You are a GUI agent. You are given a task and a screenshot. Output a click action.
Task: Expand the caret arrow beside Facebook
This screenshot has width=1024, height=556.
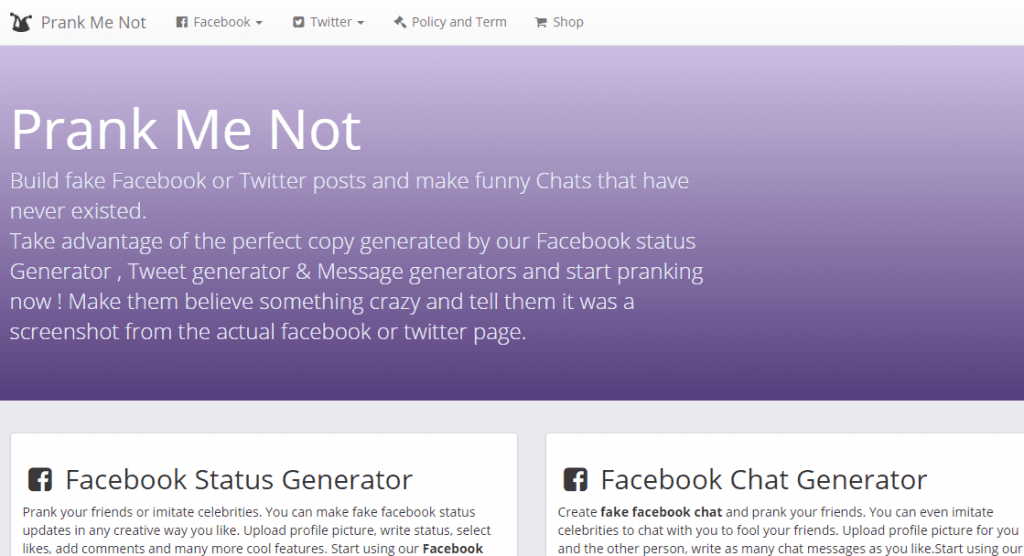(x=259, y=23)
